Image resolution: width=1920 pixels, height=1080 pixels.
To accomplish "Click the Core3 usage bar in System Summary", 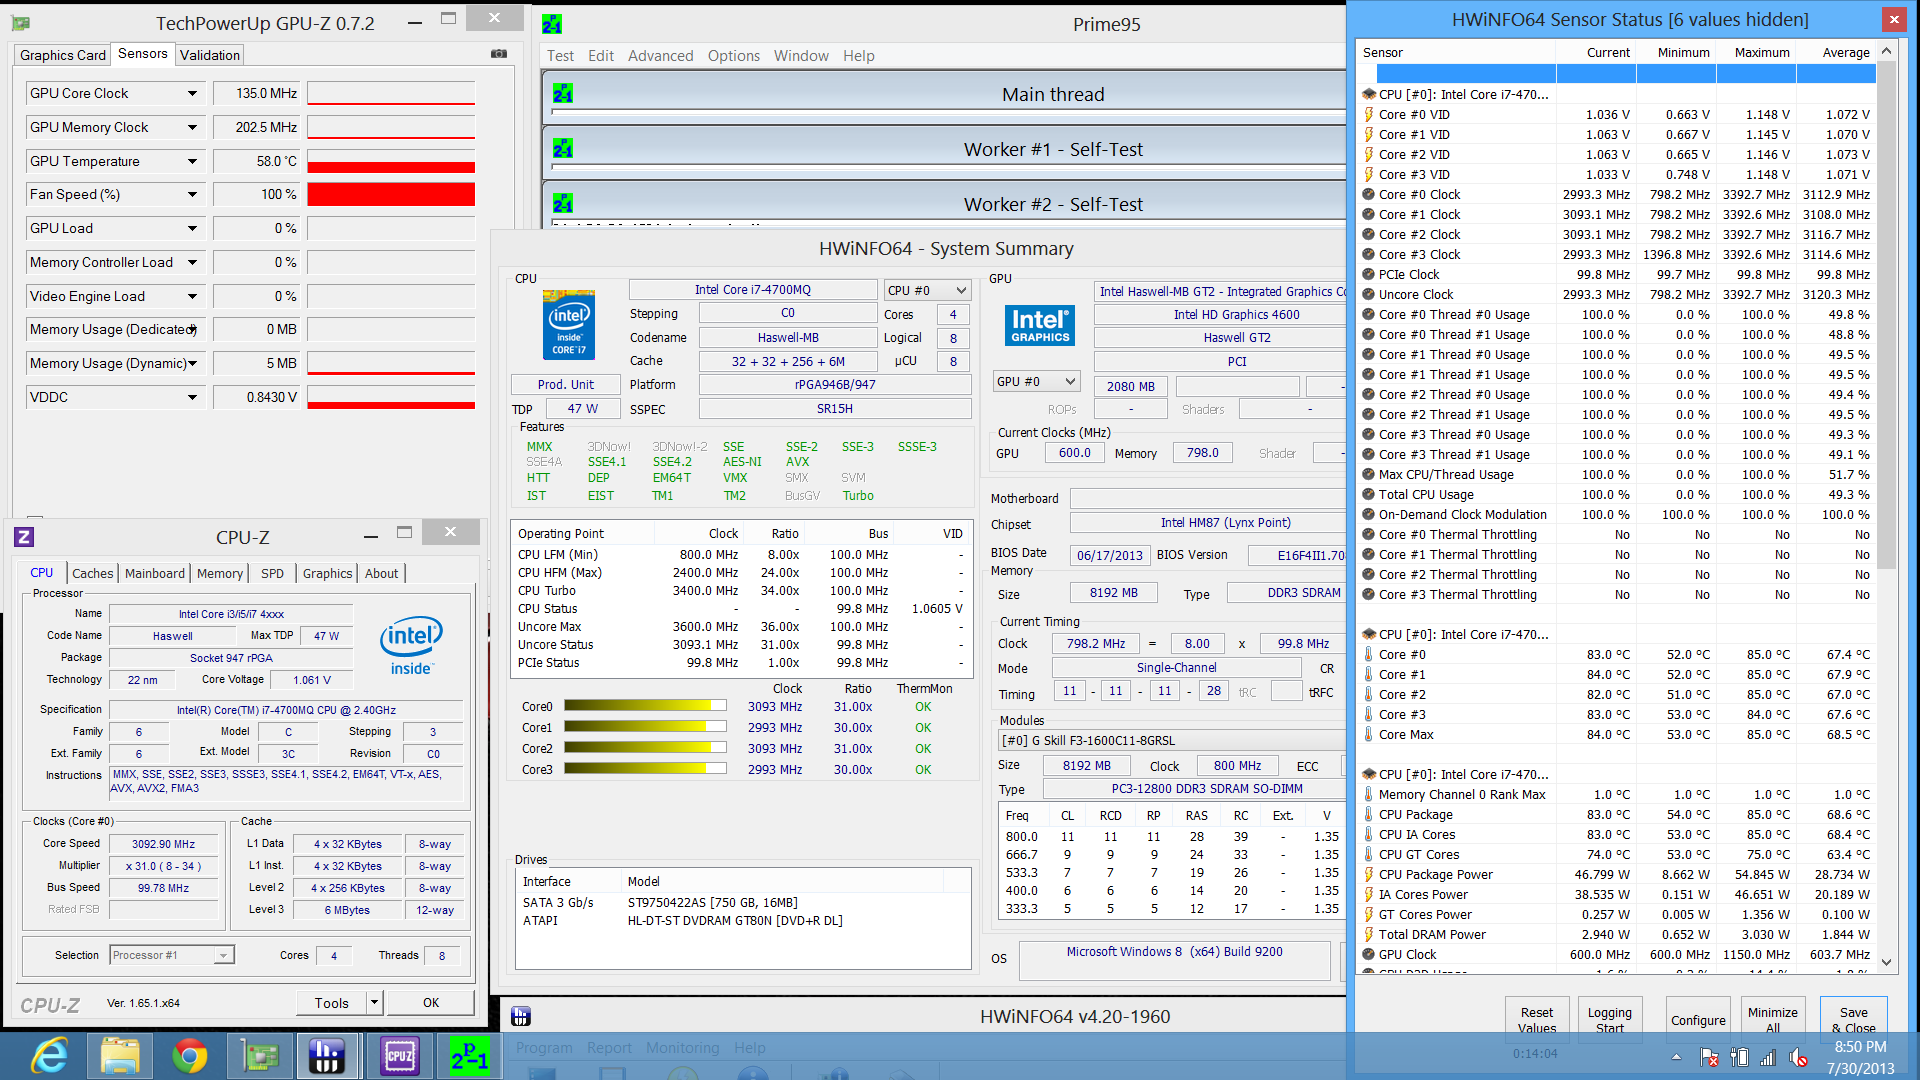I will tap(646, 769).
